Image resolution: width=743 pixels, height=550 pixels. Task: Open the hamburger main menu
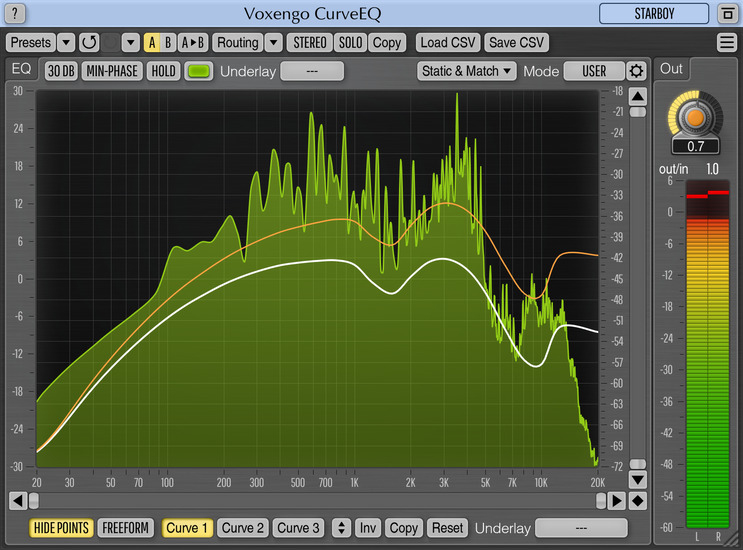(726, 43)
